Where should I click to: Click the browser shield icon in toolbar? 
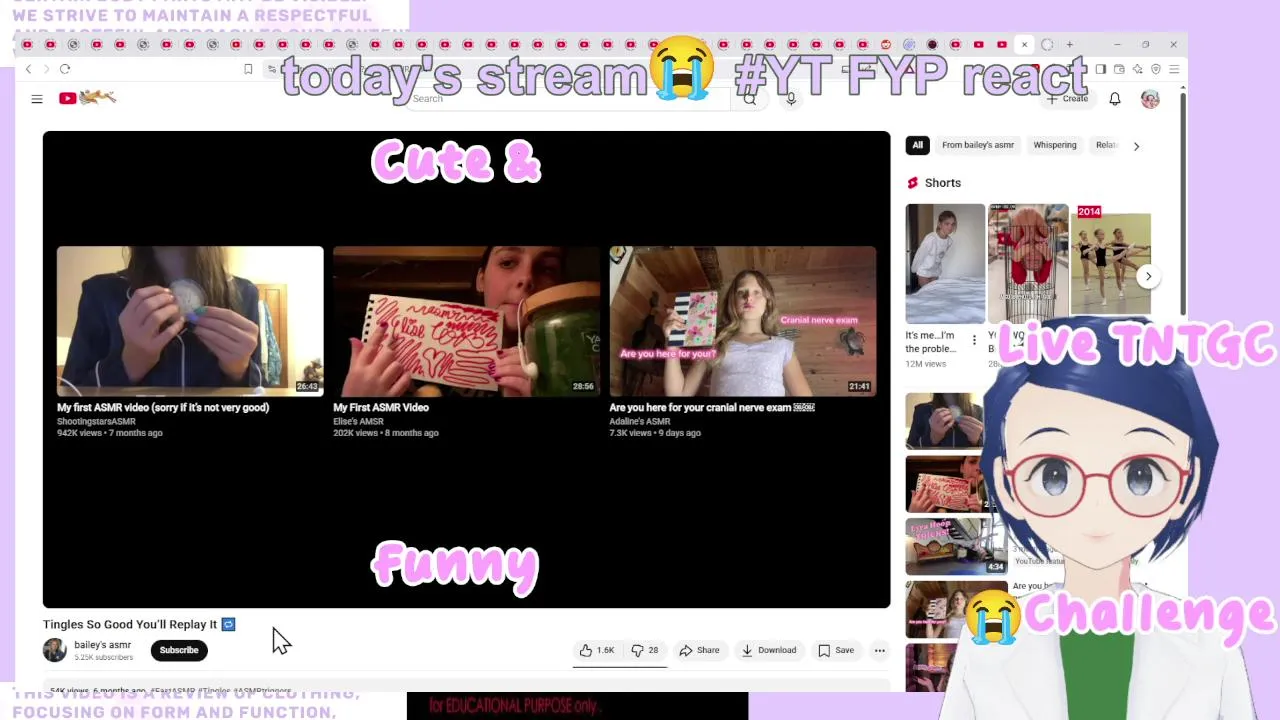click(1156, 69)
